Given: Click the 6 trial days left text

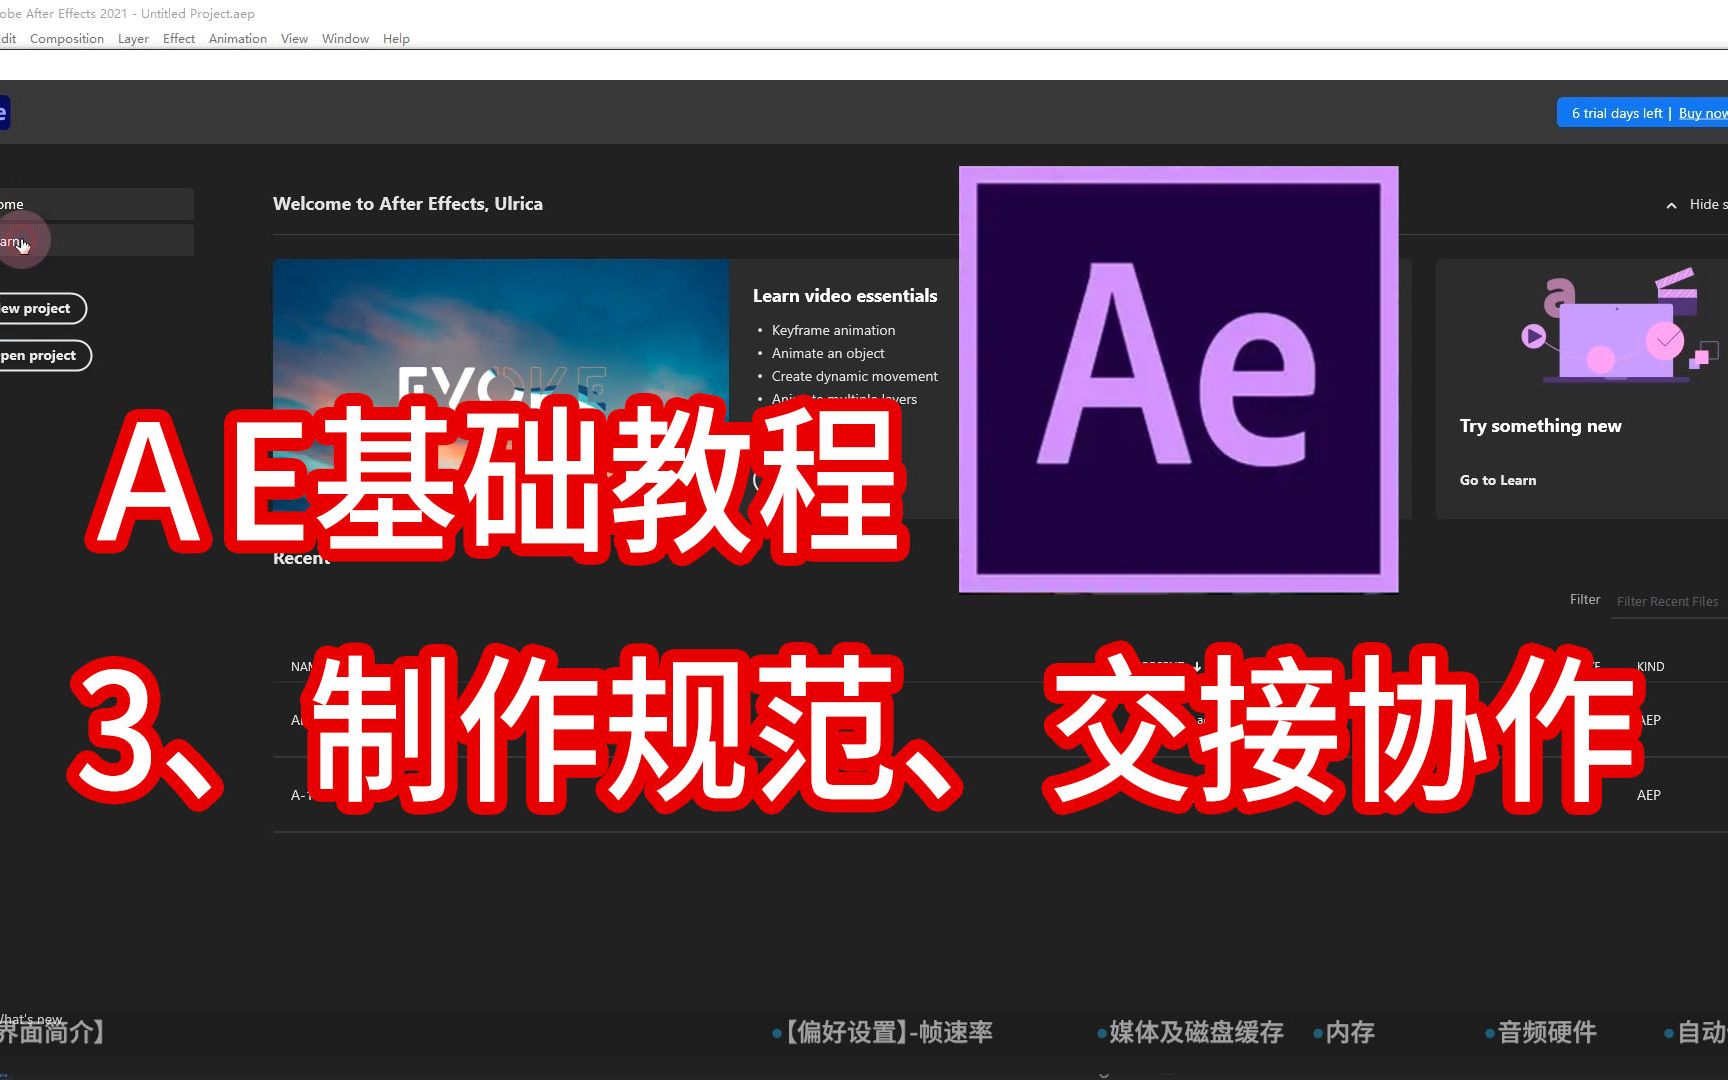Looking at the screenshot, I should (1616, 113).
